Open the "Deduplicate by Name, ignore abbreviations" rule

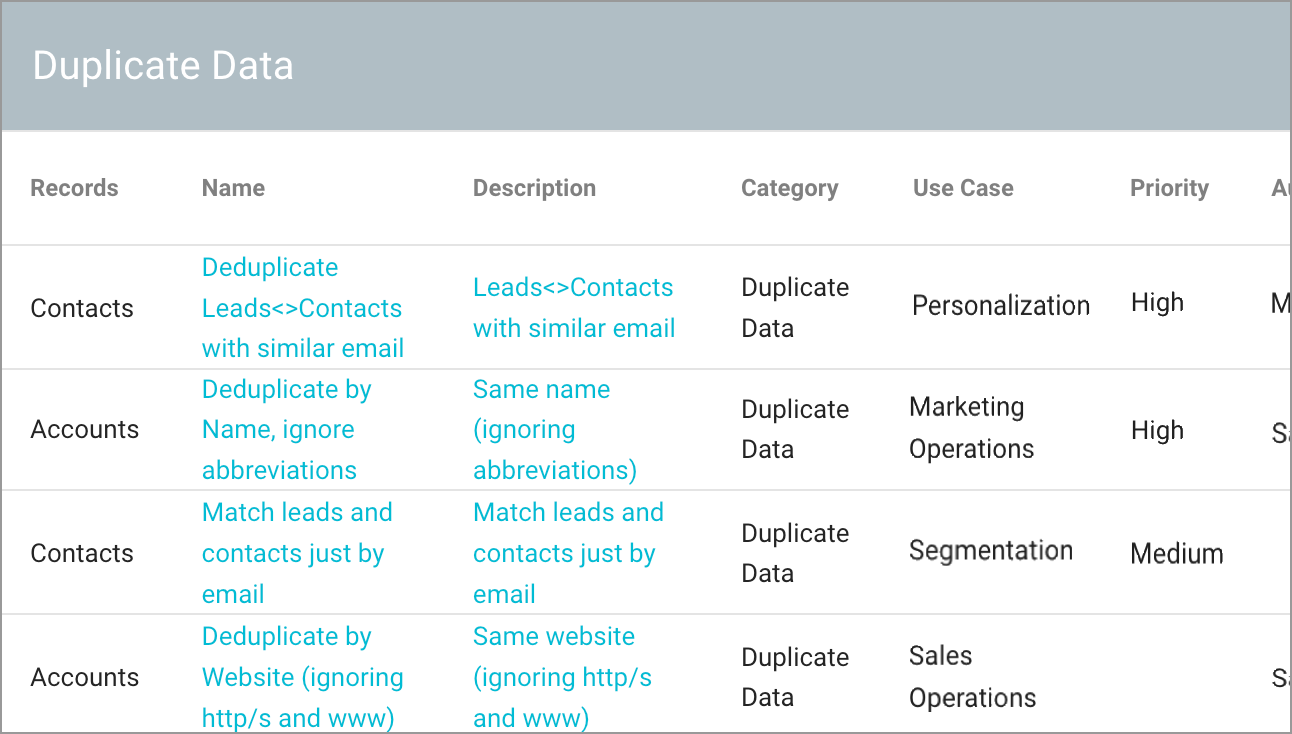(x=286, y=429)
